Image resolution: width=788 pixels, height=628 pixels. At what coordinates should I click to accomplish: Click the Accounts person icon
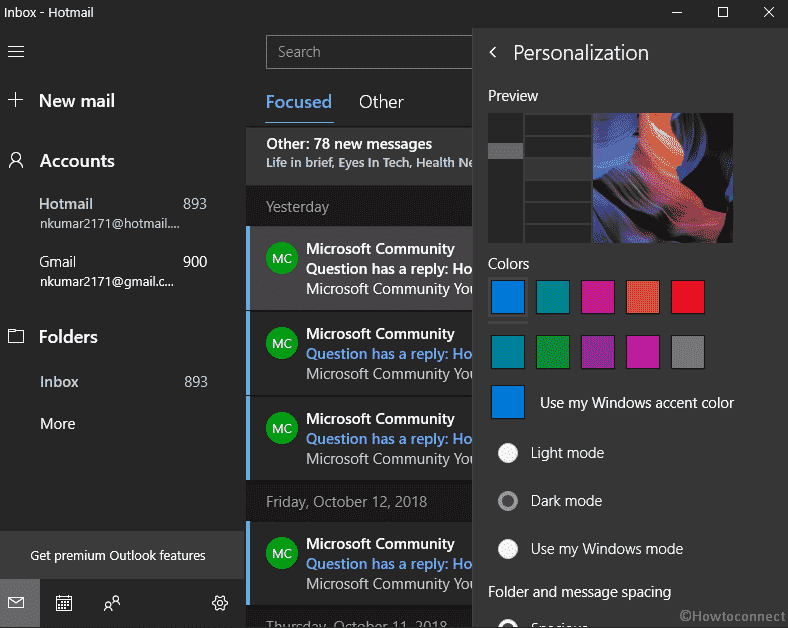(16, 160)
